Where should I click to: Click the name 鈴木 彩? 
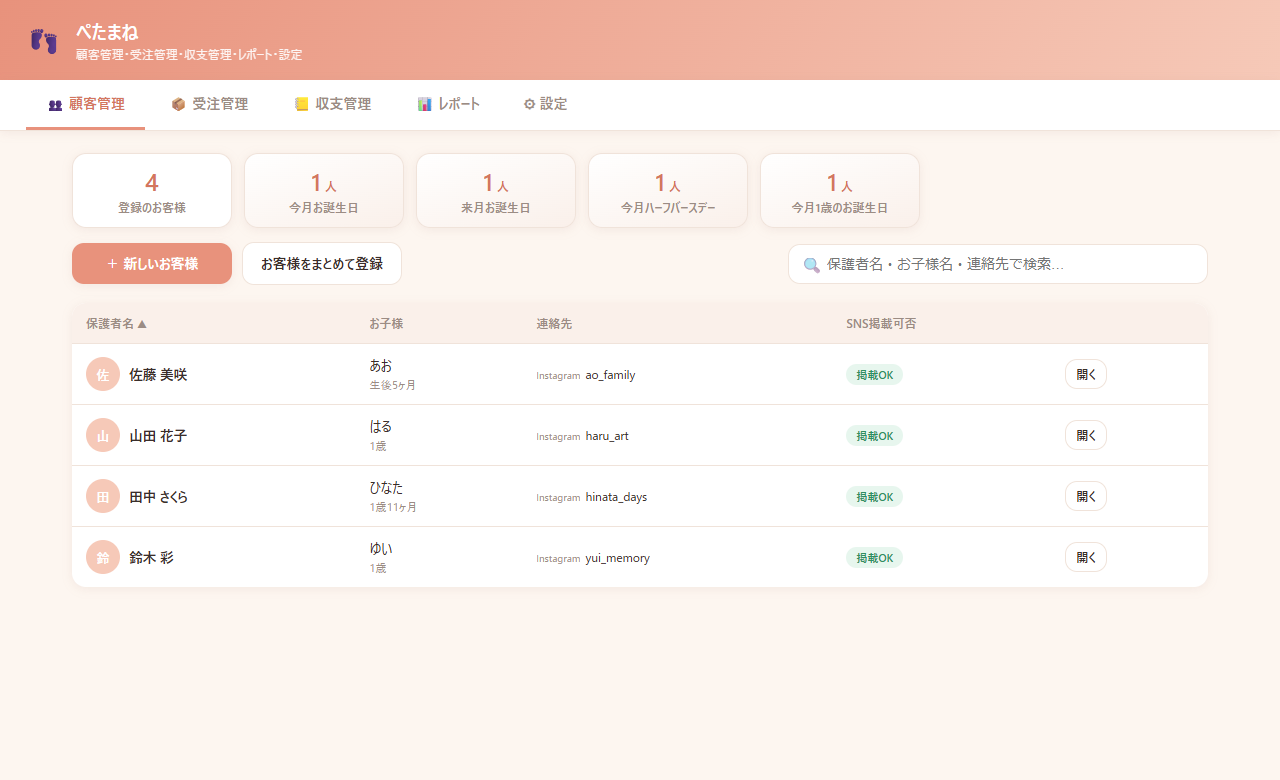[x=151, y=558]
